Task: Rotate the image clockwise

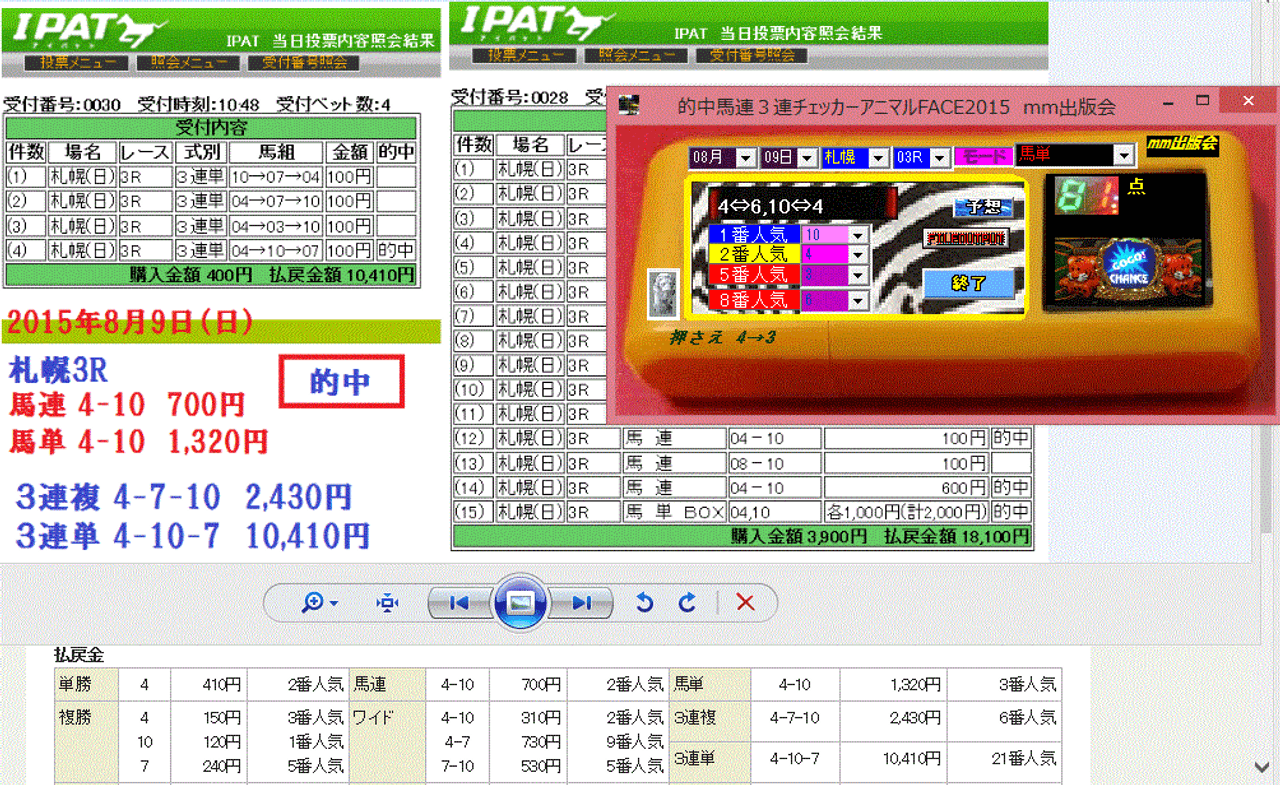Action: [687, 603]
